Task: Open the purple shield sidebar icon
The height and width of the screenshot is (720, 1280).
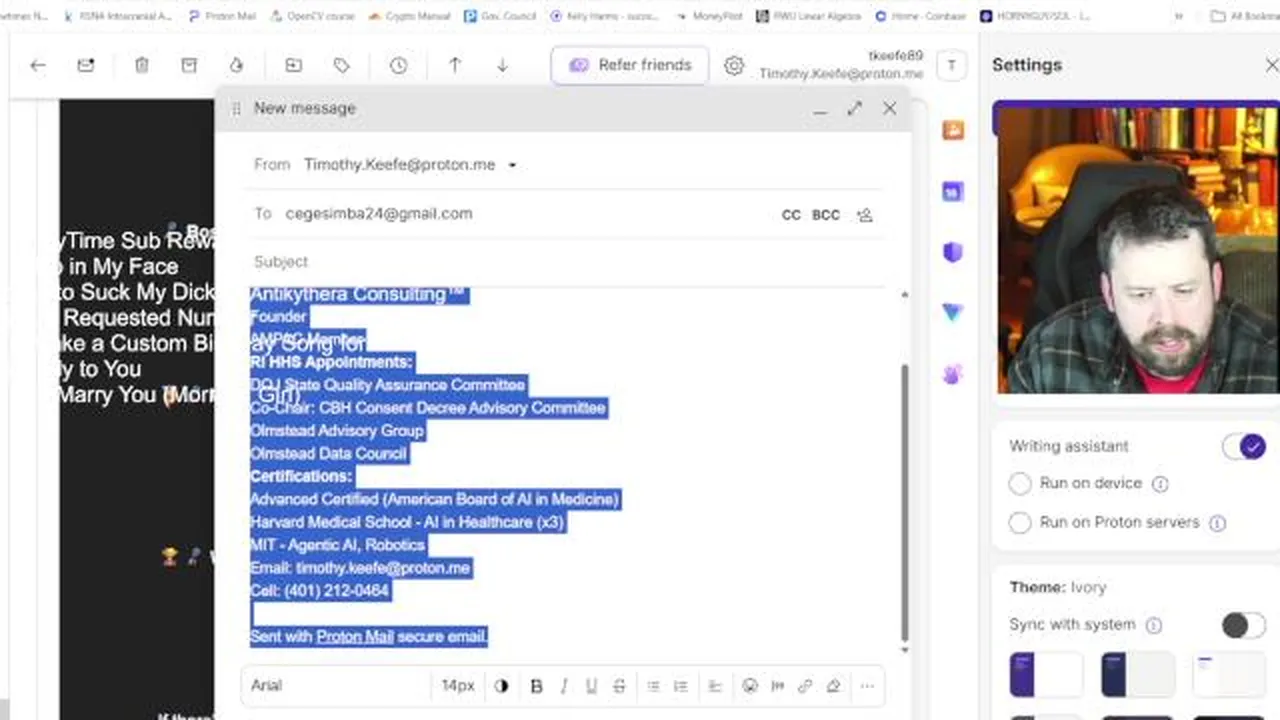Action: click(953, 253)
